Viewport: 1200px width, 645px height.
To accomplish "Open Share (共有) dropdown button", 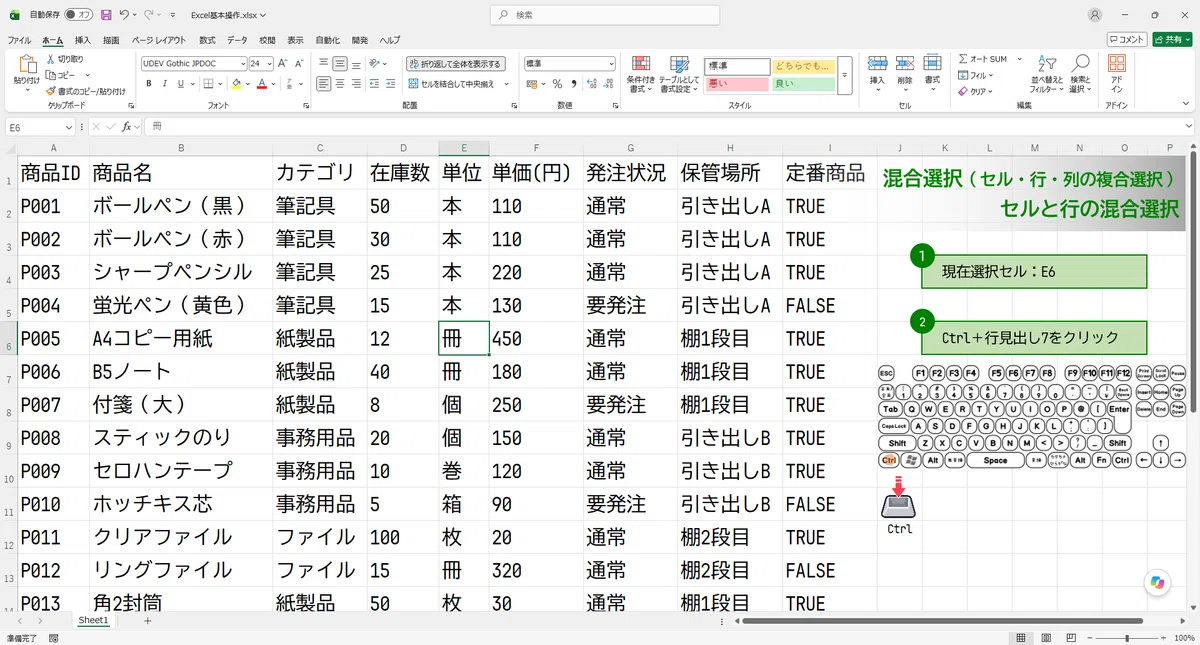I will click(1173, 39).
